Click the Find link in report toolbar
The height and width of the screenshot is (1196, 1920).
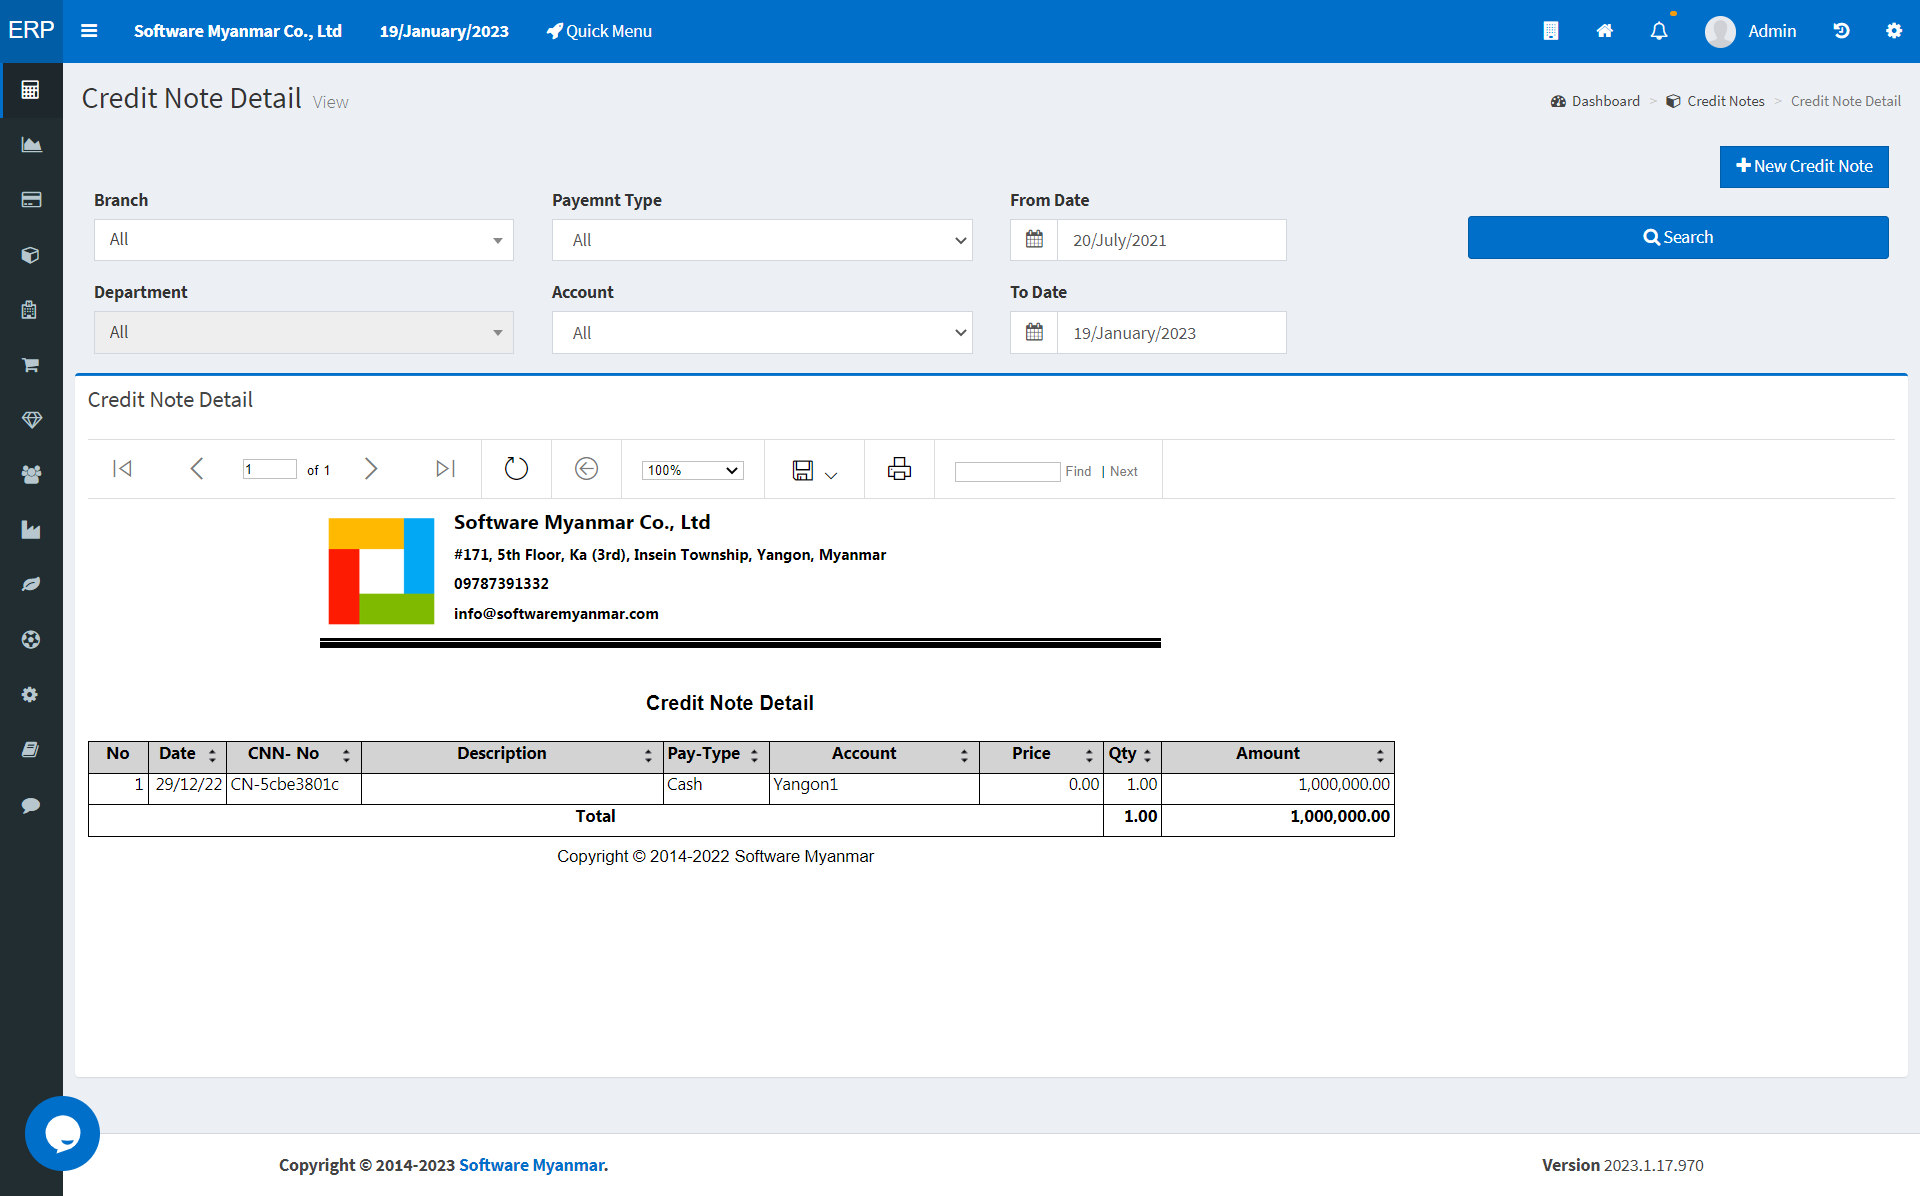coord(1078,471)
